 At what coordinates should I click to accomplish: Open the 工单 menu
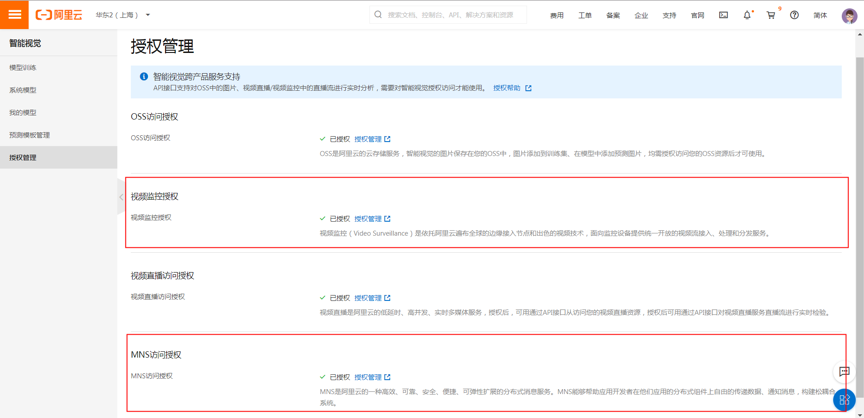coord(585,15)
